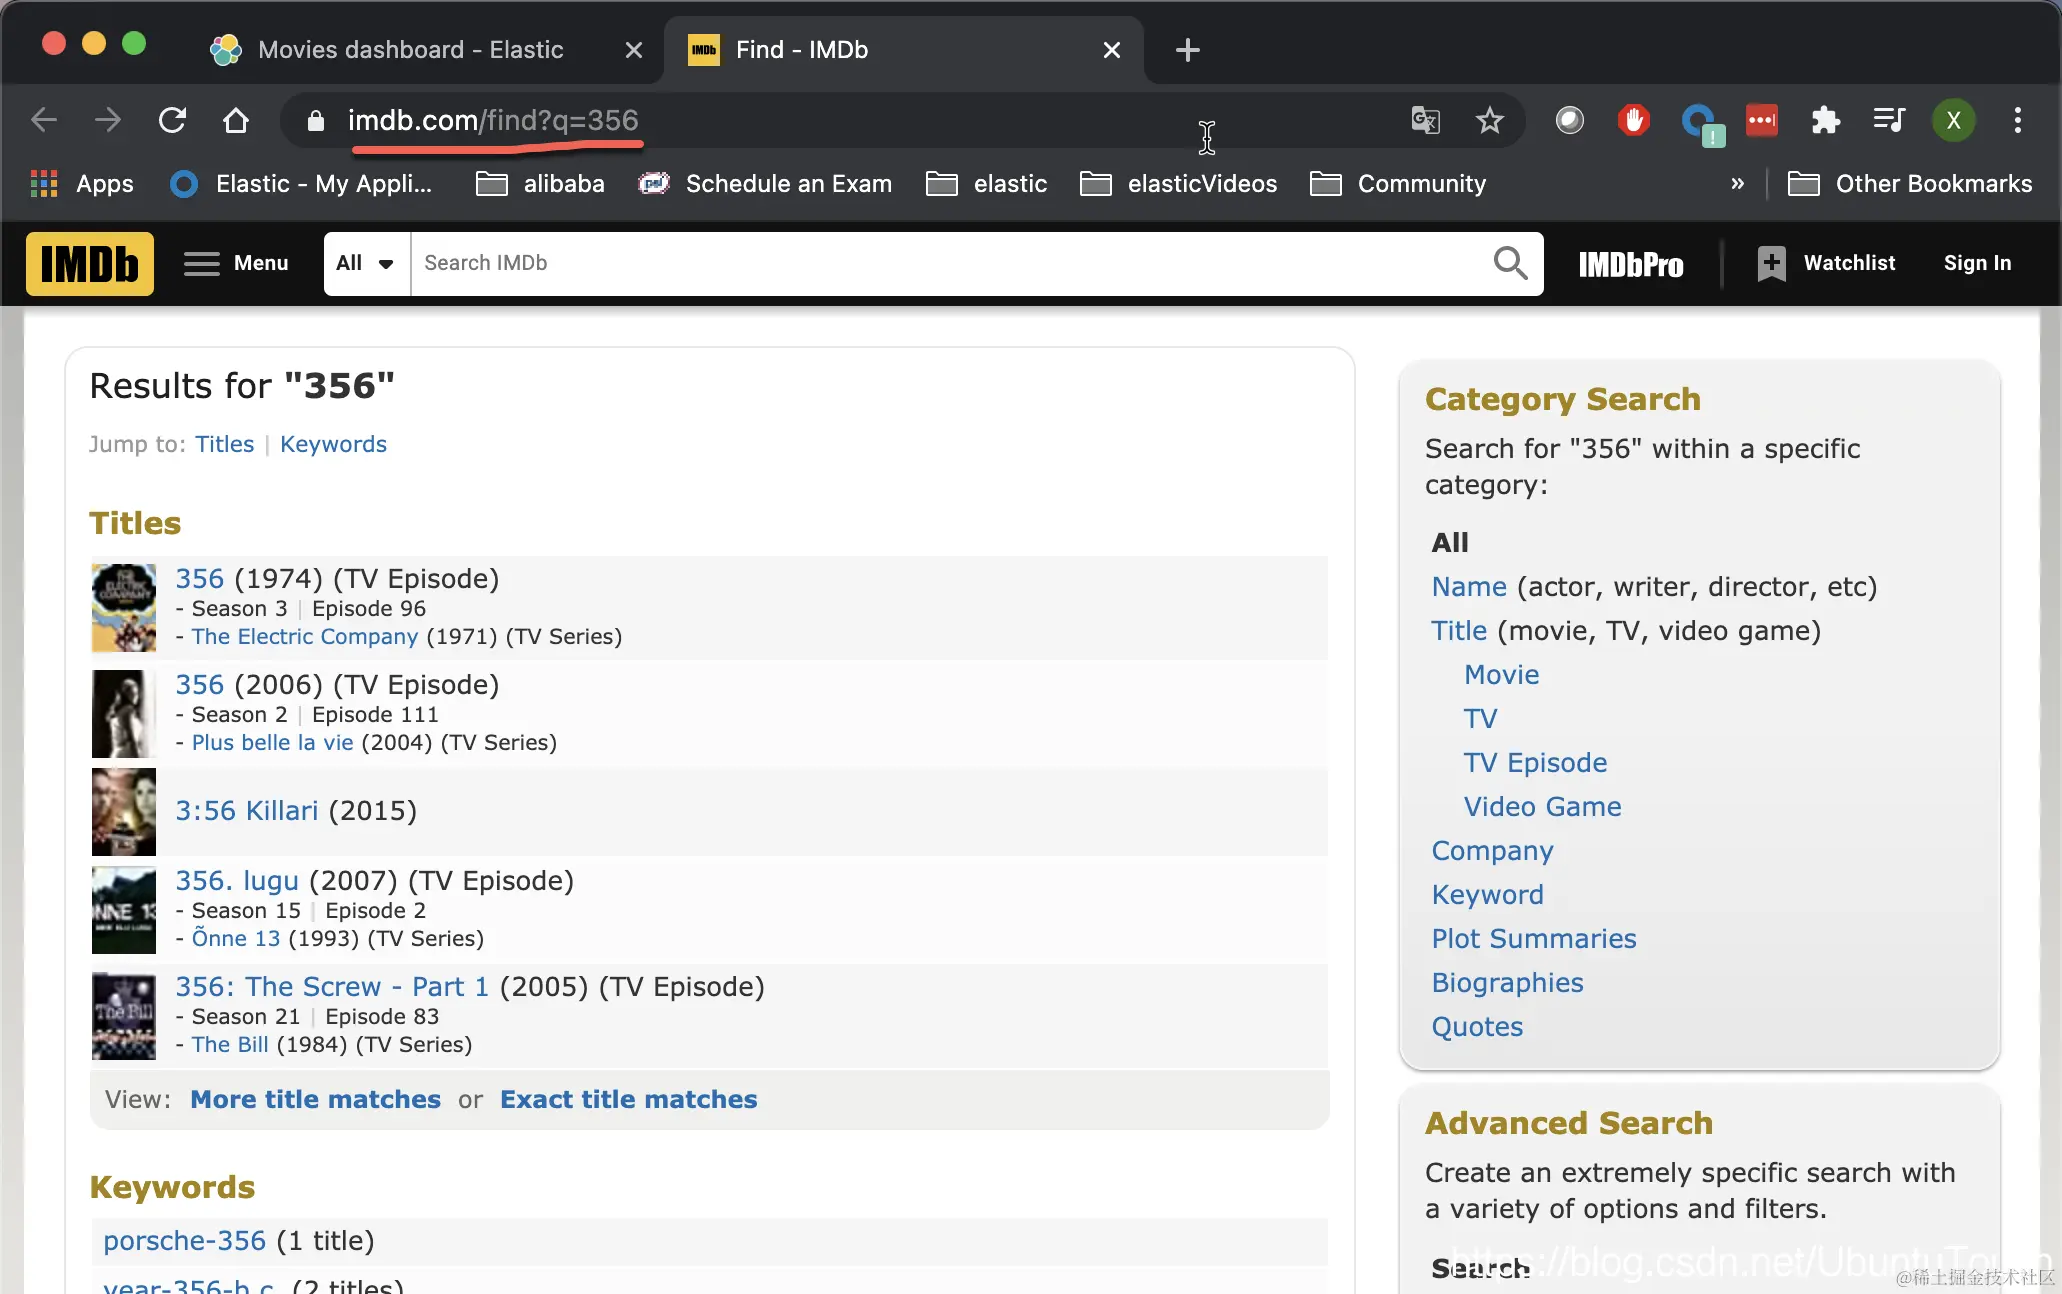This screenshot has width=2062, height=1294.
Task: Open Chrome three-dot options menu
Action: (2017, 121)
